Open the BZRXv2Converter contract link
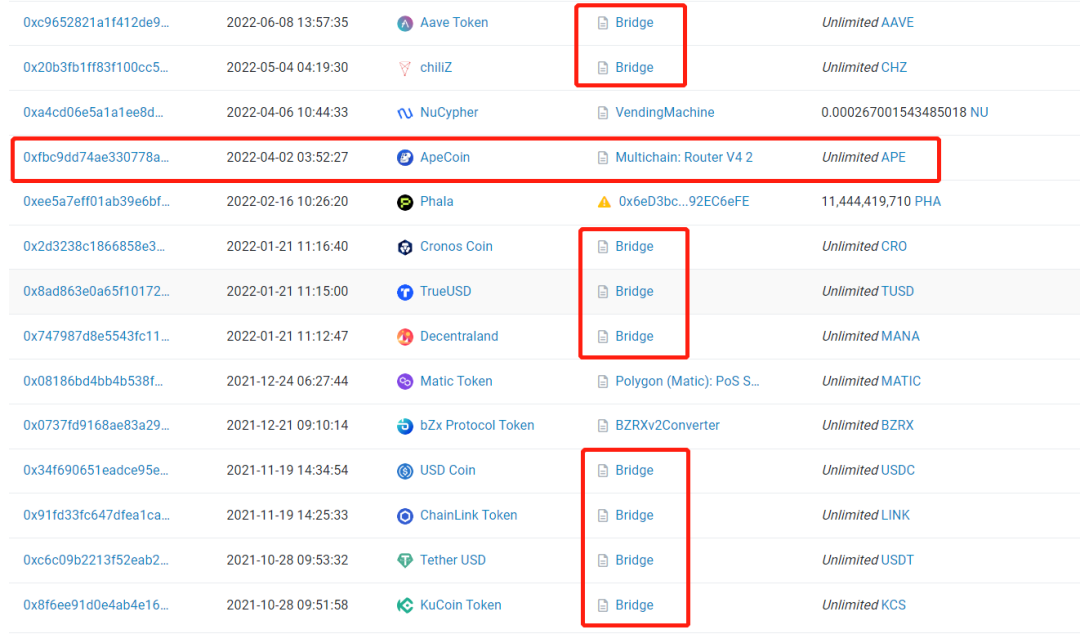This screenshot has height=643, width=1080. point(667,425)
